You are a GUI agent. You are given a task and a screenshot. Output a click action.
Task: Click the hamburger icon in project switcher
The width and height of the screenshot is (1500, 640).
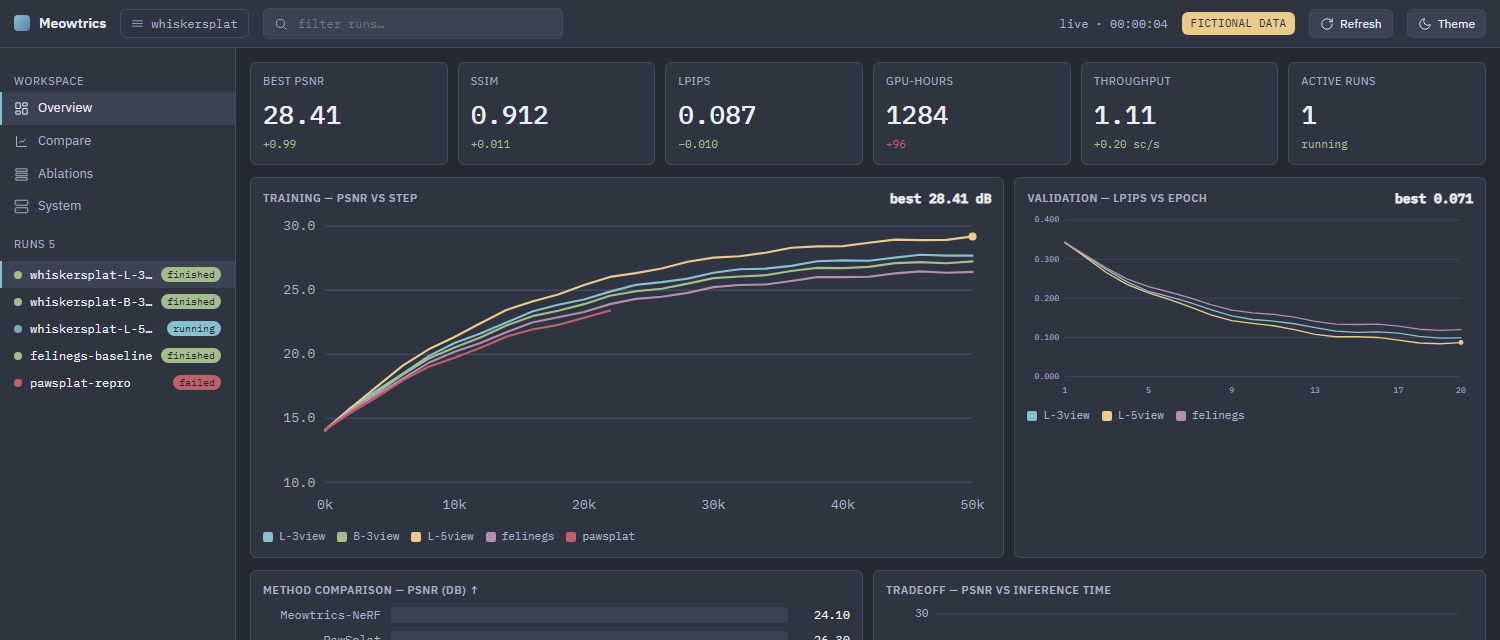[138, 24]
